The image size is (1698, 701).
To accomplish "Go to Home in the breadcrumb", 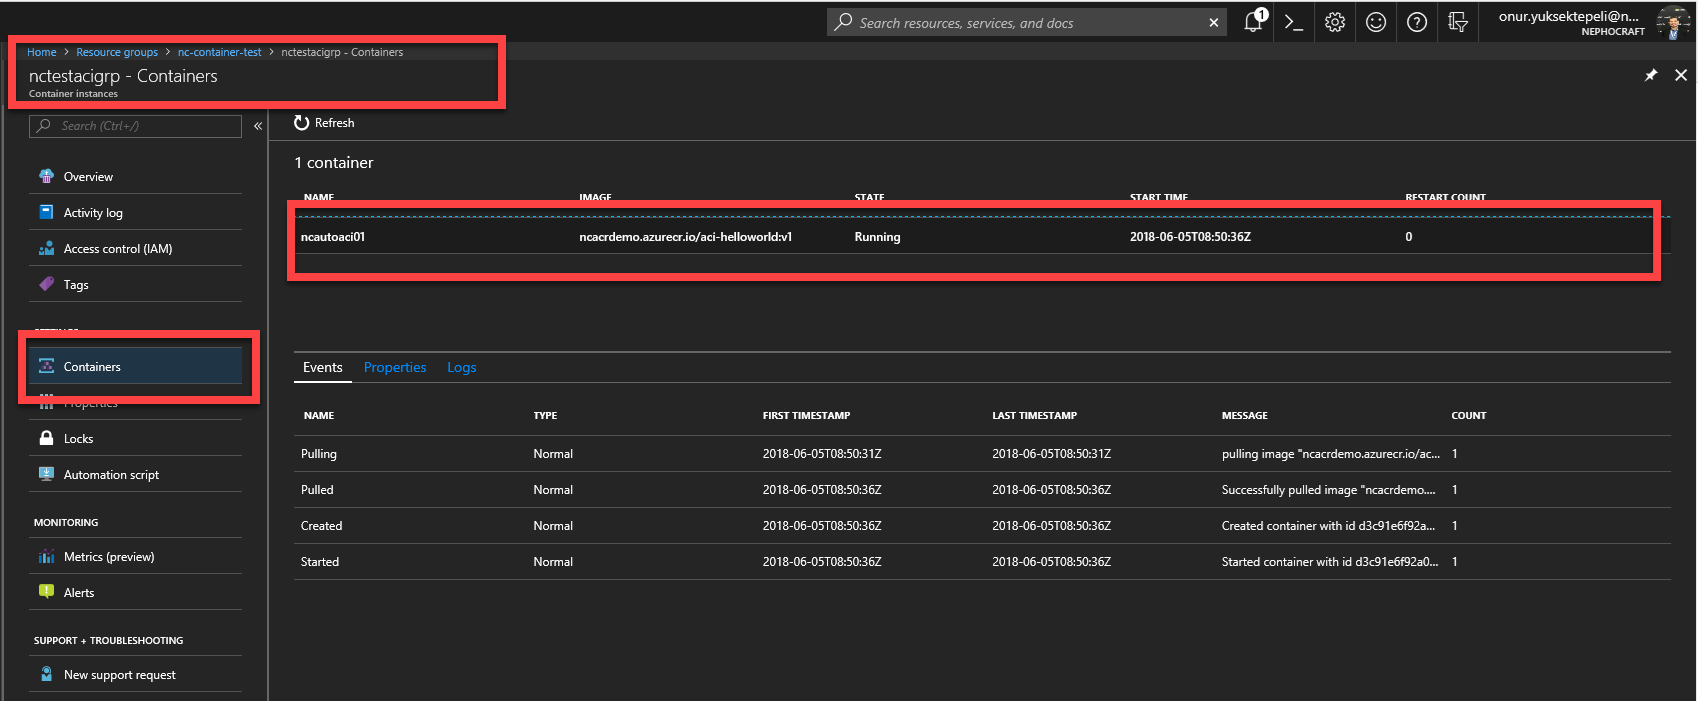I will pos(42,52).
